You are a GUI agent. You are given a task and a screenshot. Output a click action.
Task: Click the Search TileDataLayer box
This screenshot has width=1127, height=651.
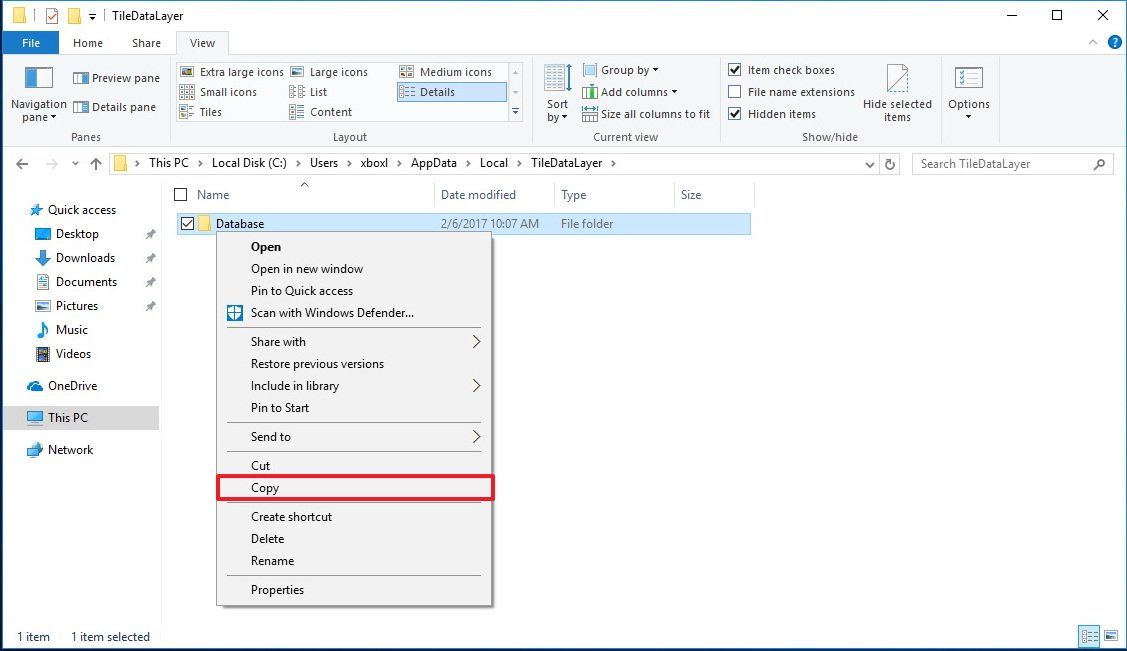[x=1005, y=163]
